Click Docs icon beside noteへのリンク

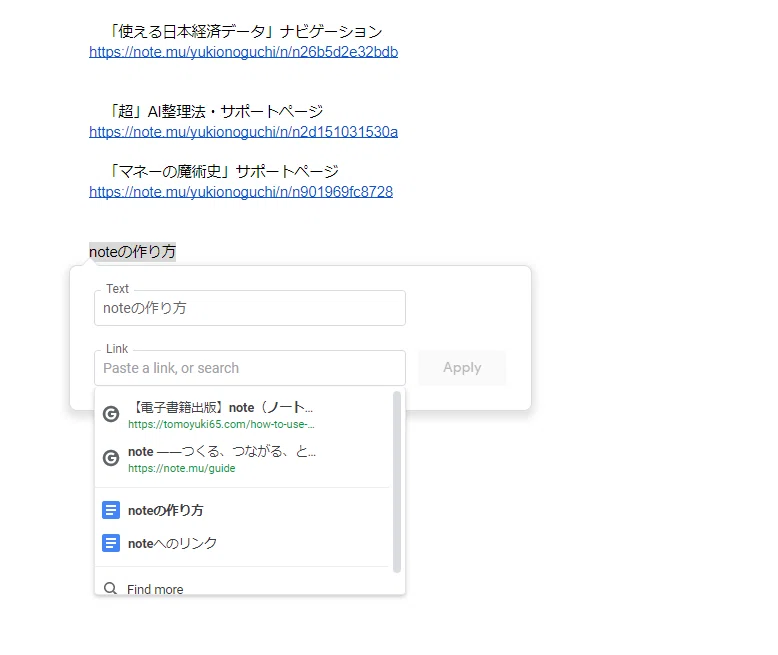pos(111,543)
